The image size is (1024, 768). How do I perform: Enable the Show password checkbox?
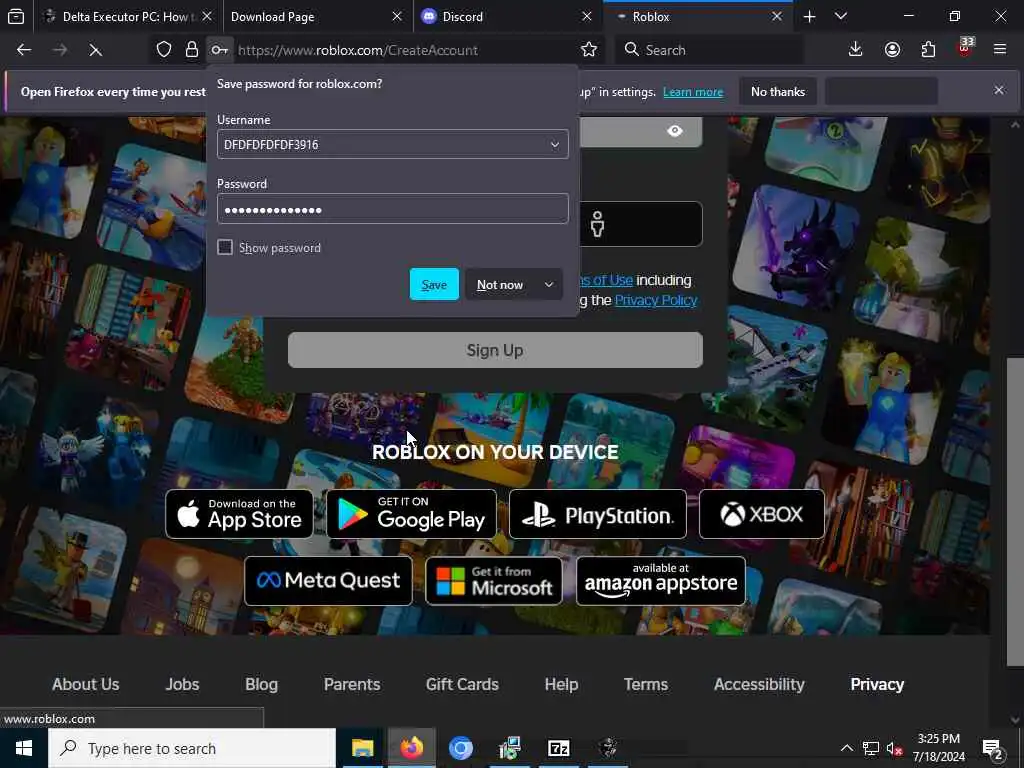[x=225, y=247]
